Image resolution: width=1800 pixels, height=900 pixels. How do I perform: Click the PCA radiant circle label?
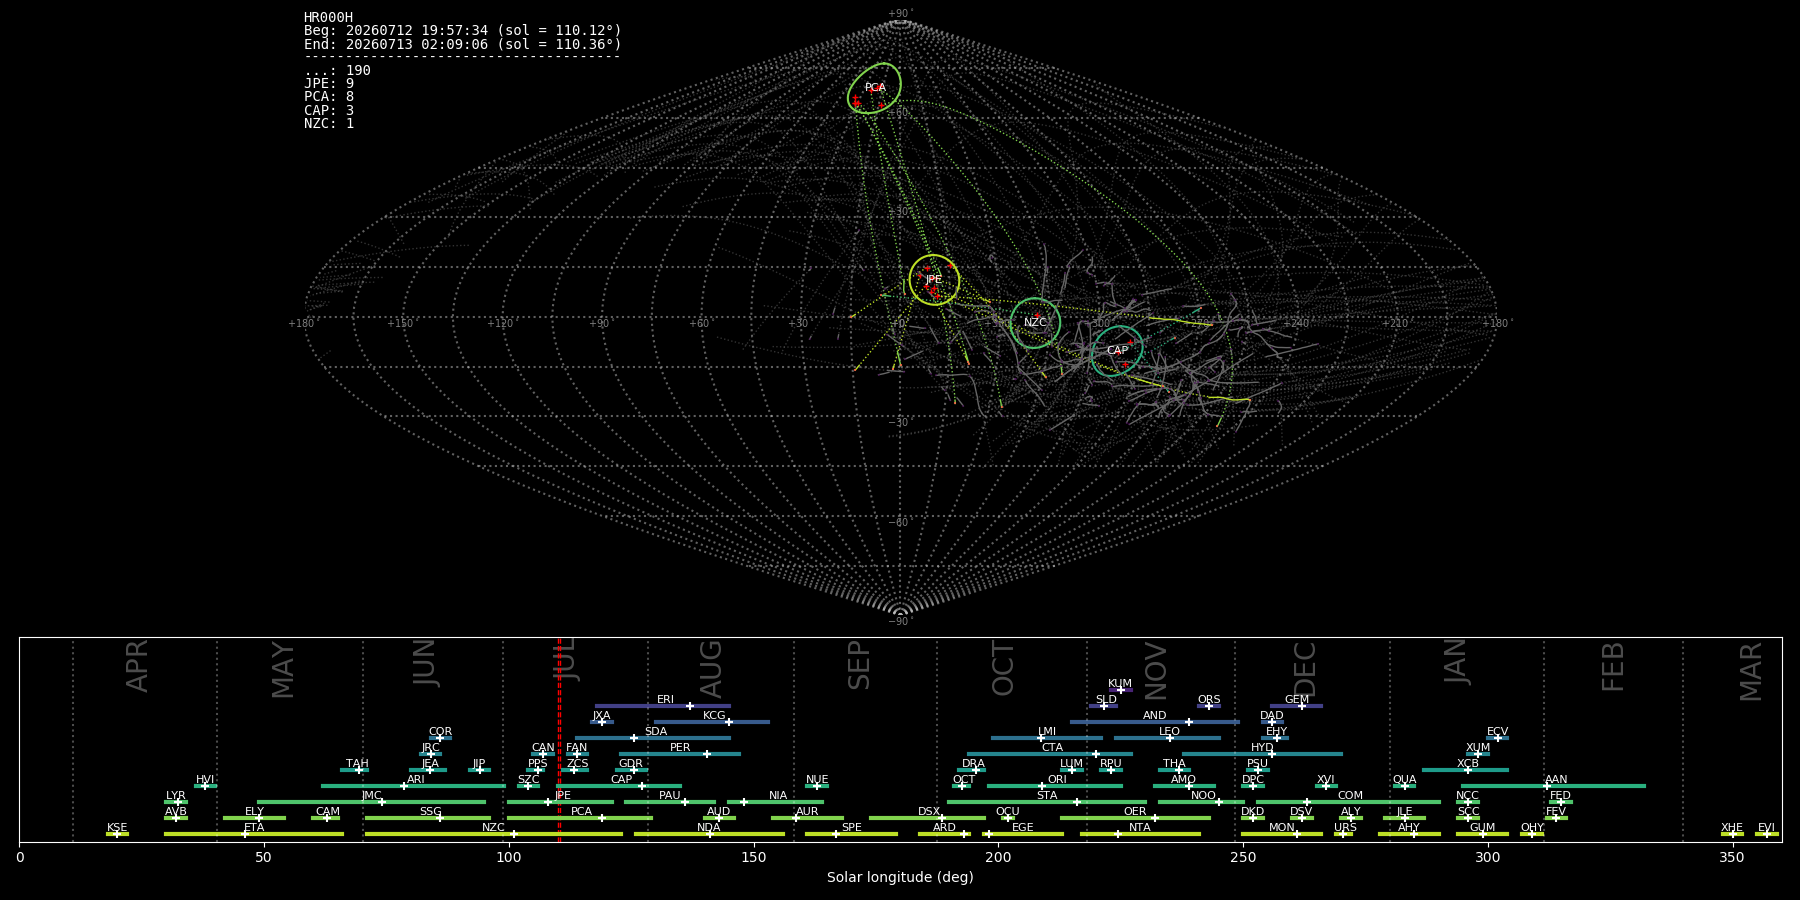point(875,88)
